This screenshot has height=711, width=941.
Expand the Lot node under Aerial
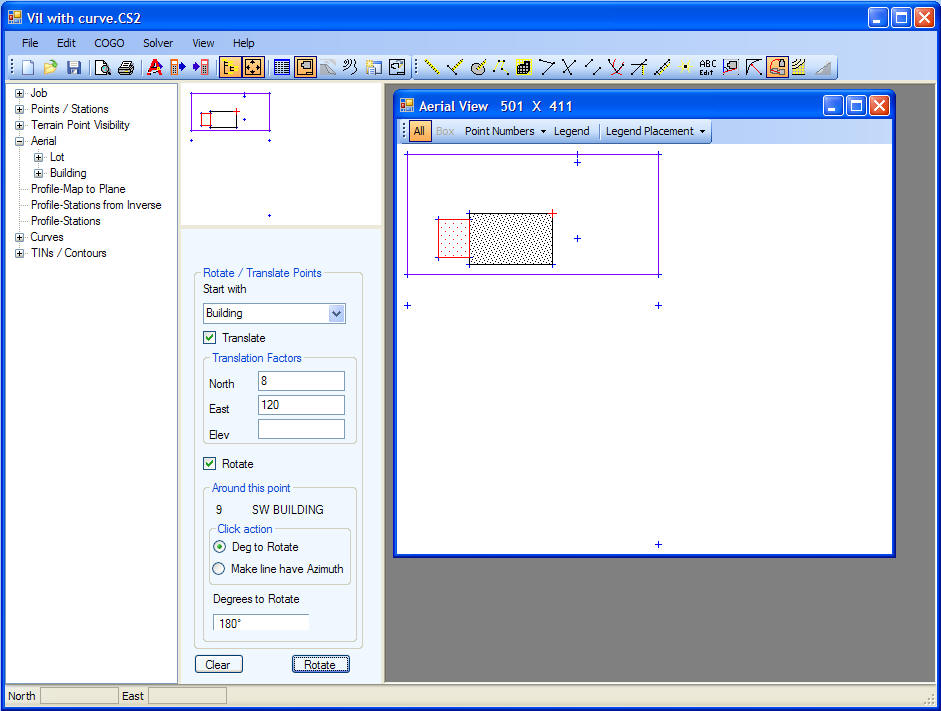pyautogui.click(x=38, y=157)
